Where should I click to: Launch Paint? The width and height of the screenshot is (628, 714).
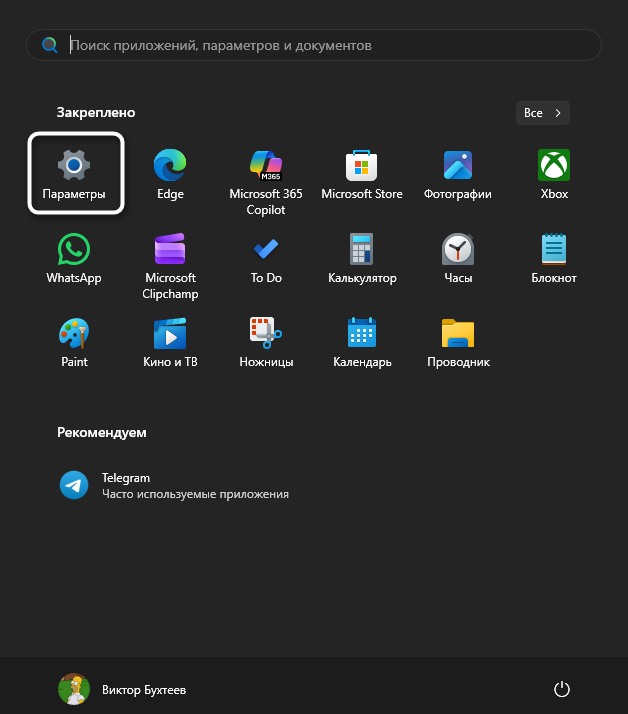pyautogui.click(x=74, y=342)
